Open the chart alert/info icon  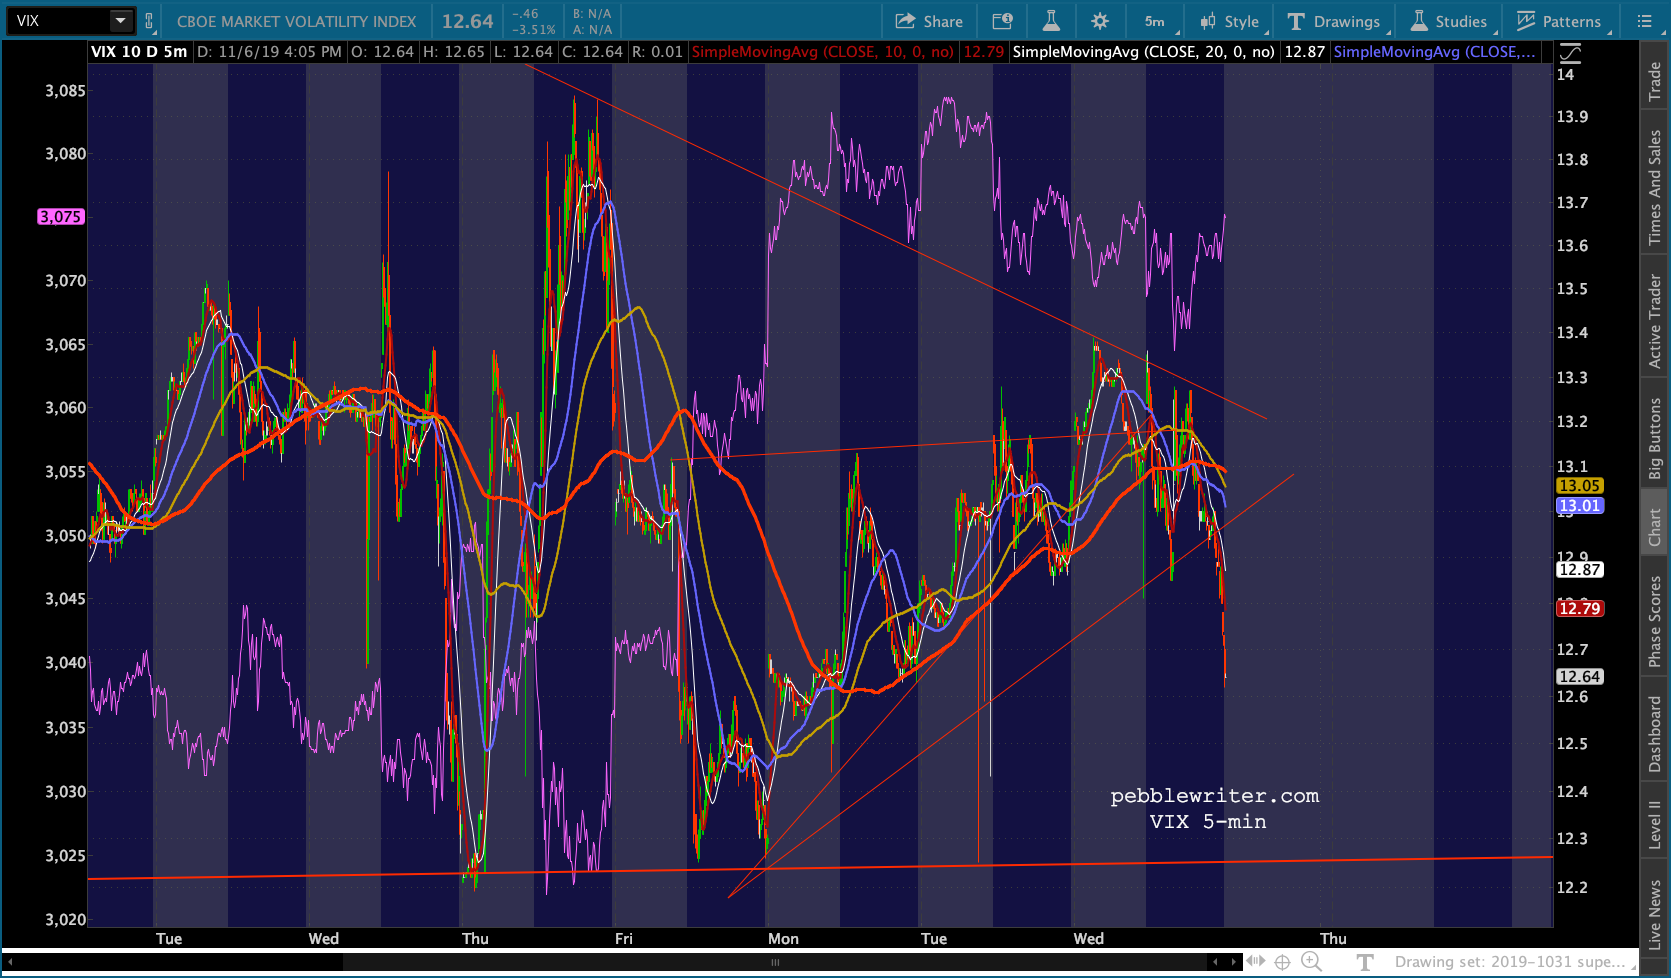[x=1002, y=21]
